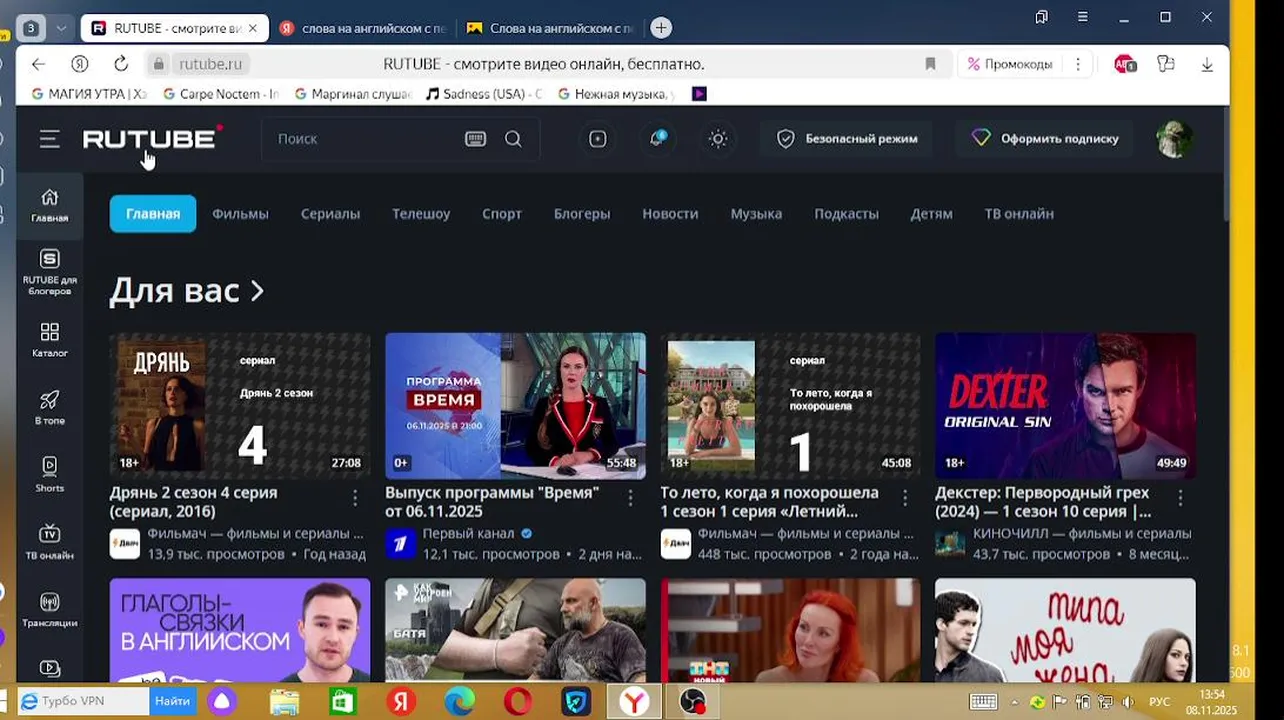Switch to the Спорт tab
This screenshot has width=1284, height=720.
502,214
